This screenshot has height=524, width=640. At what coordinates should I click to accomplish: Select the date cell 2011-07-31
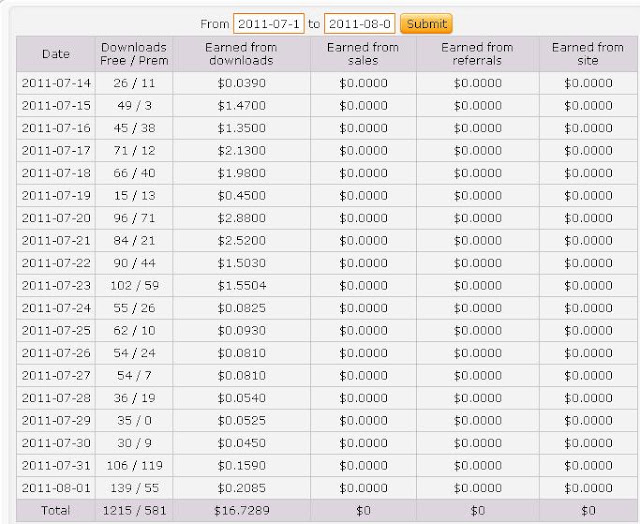click(56, 465)
